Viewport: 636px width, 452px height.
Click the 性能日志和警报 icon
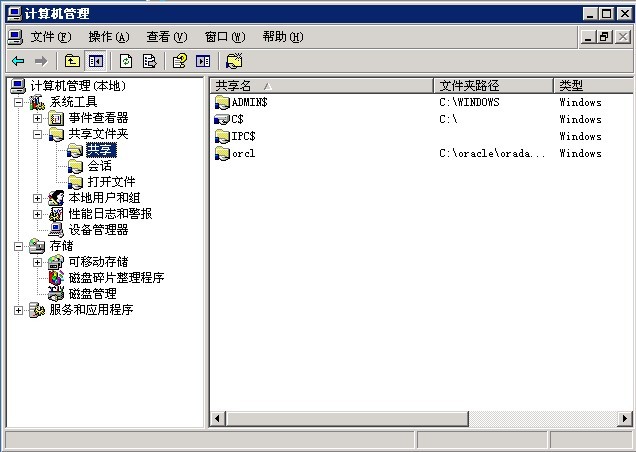coord(56,214)
